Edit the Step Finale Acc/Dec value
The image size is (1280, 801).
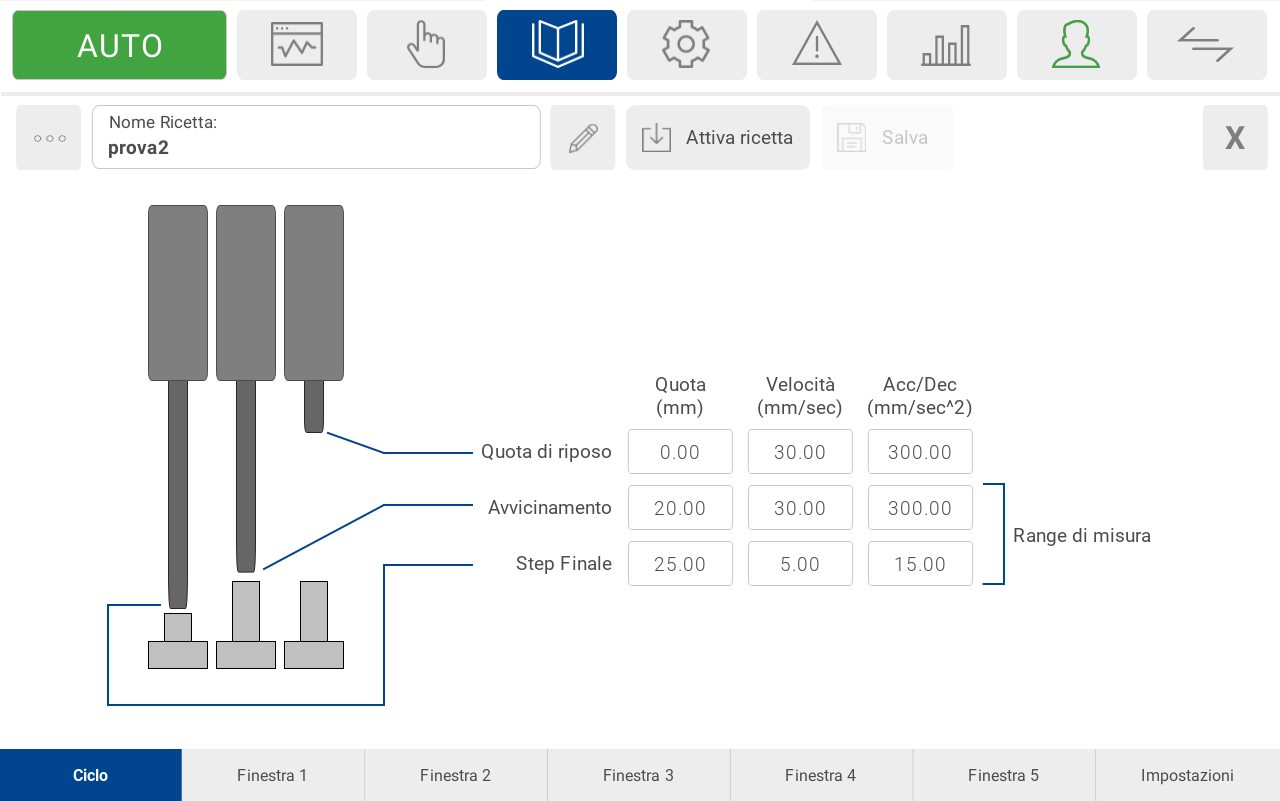click(920, 564)
